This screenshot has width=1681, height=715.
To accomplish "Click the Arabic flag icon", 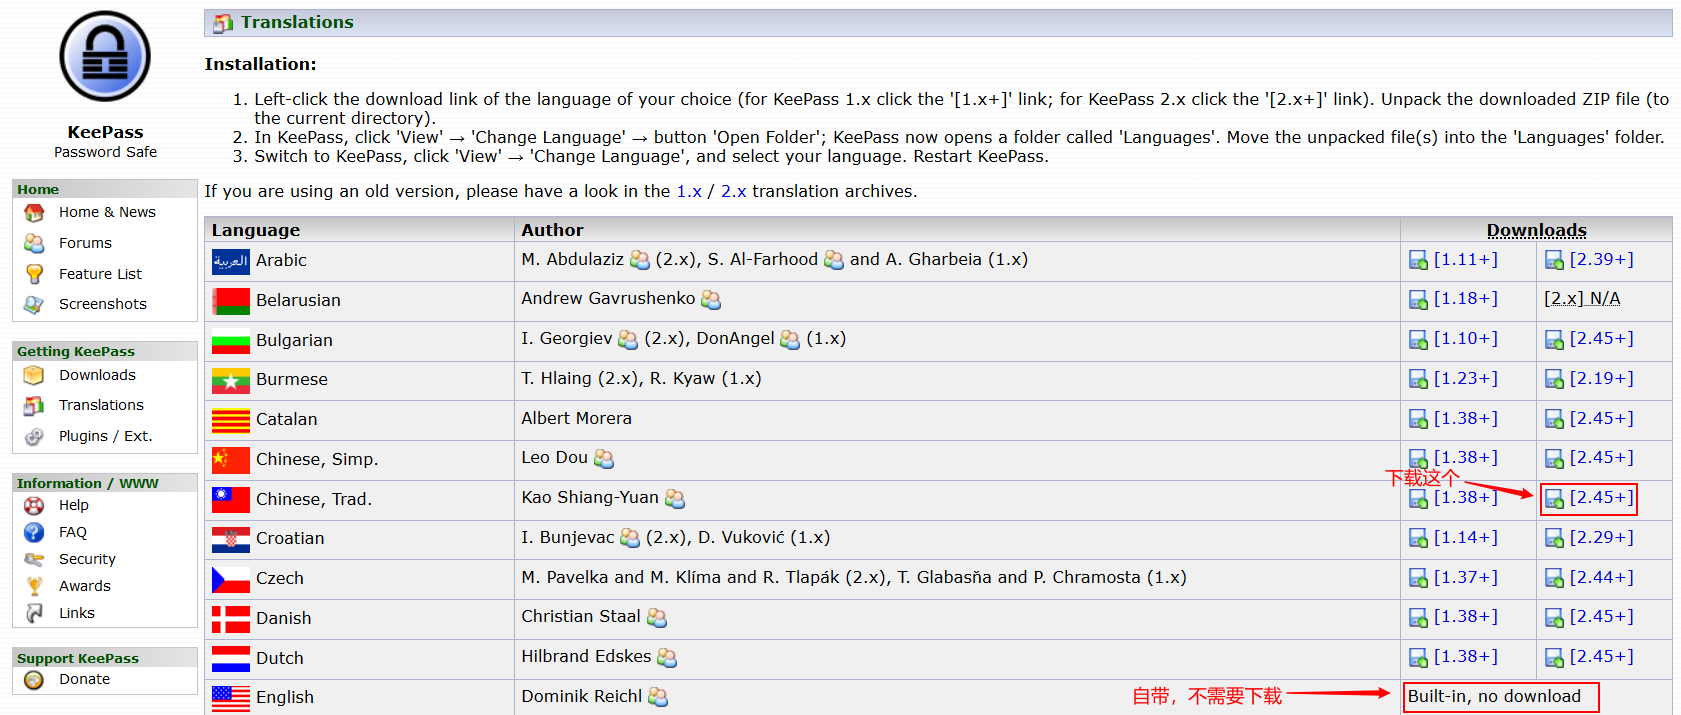I will [x=231, y=262].
